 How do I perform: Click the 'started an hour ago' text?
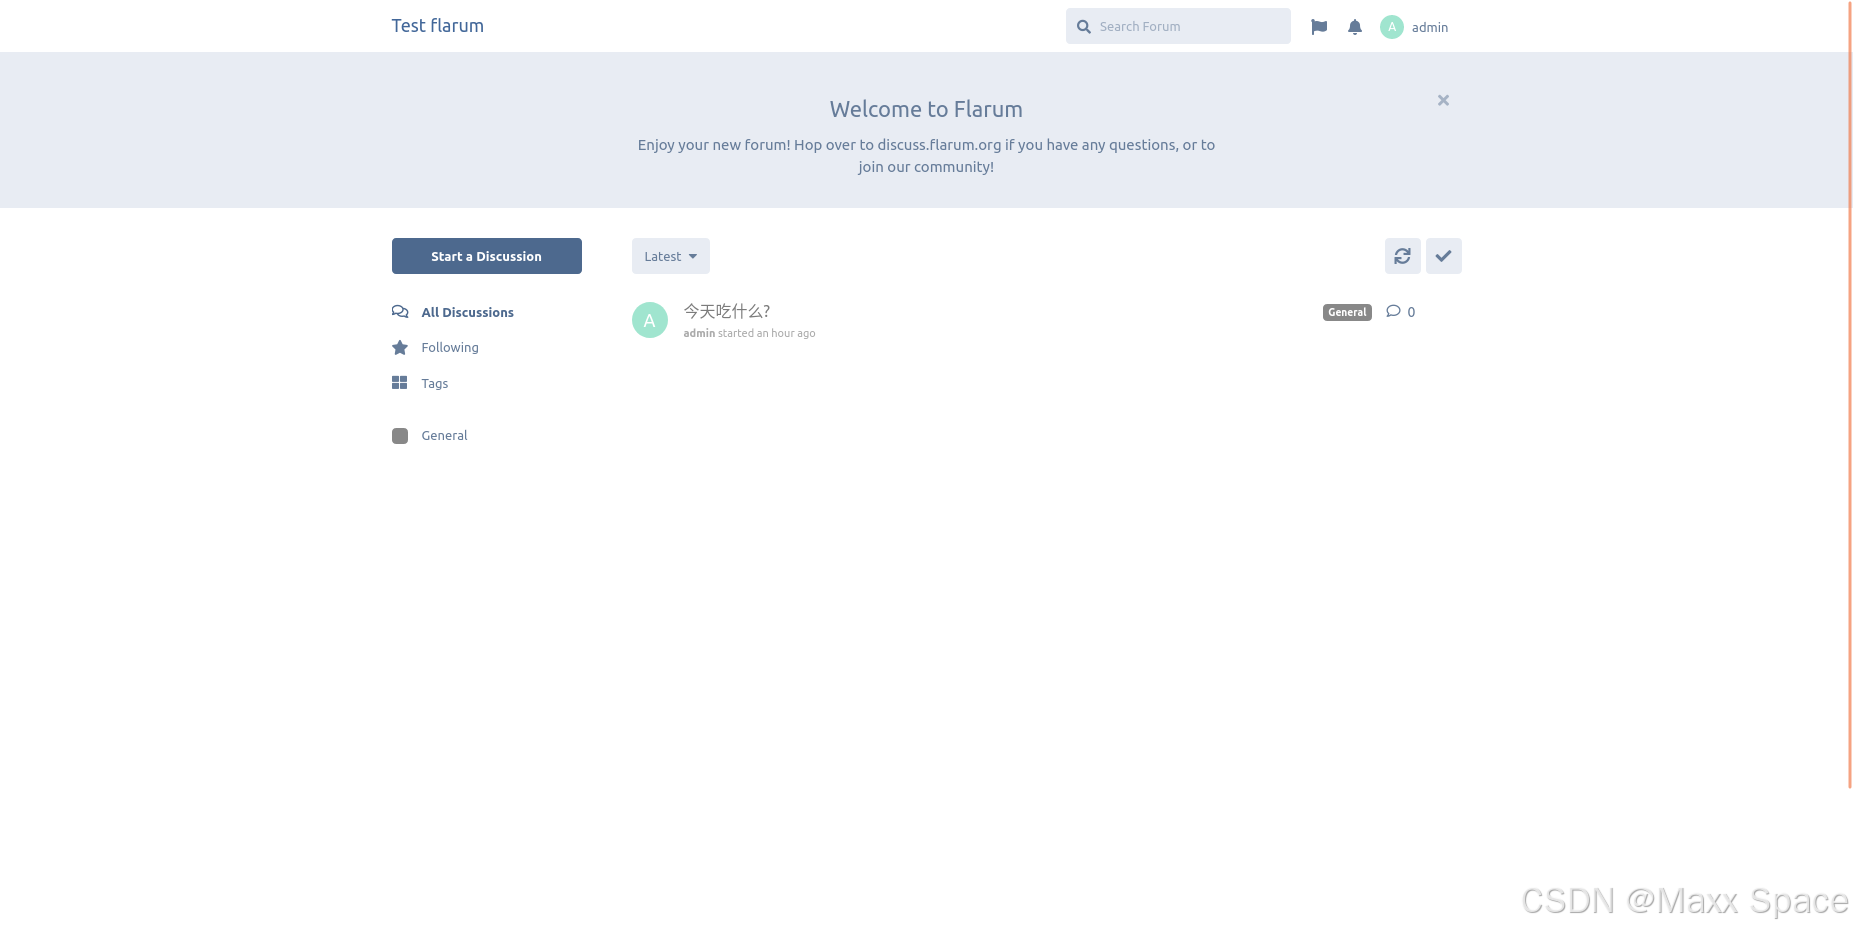[767, 333]
